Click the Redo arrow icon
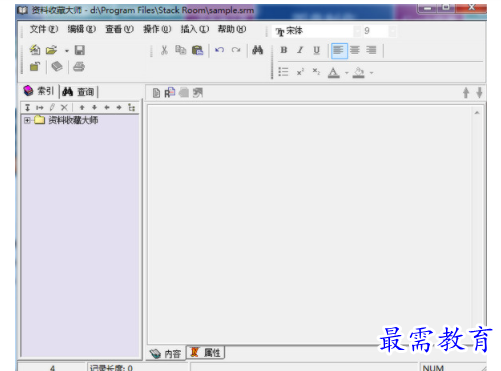Image resolution: width=501 pixels, height=371 pixels. 236,50
